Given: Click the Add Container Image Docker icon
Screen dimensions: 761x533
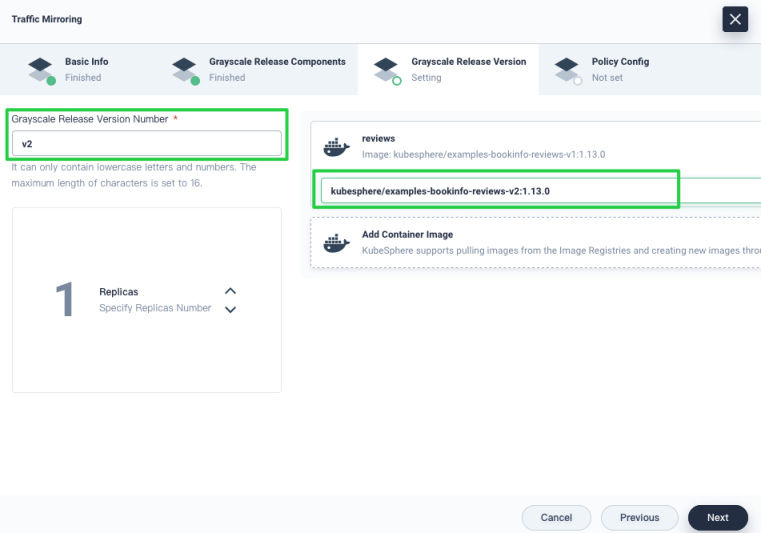Looking at the screenshot, I should coord(337,242).
